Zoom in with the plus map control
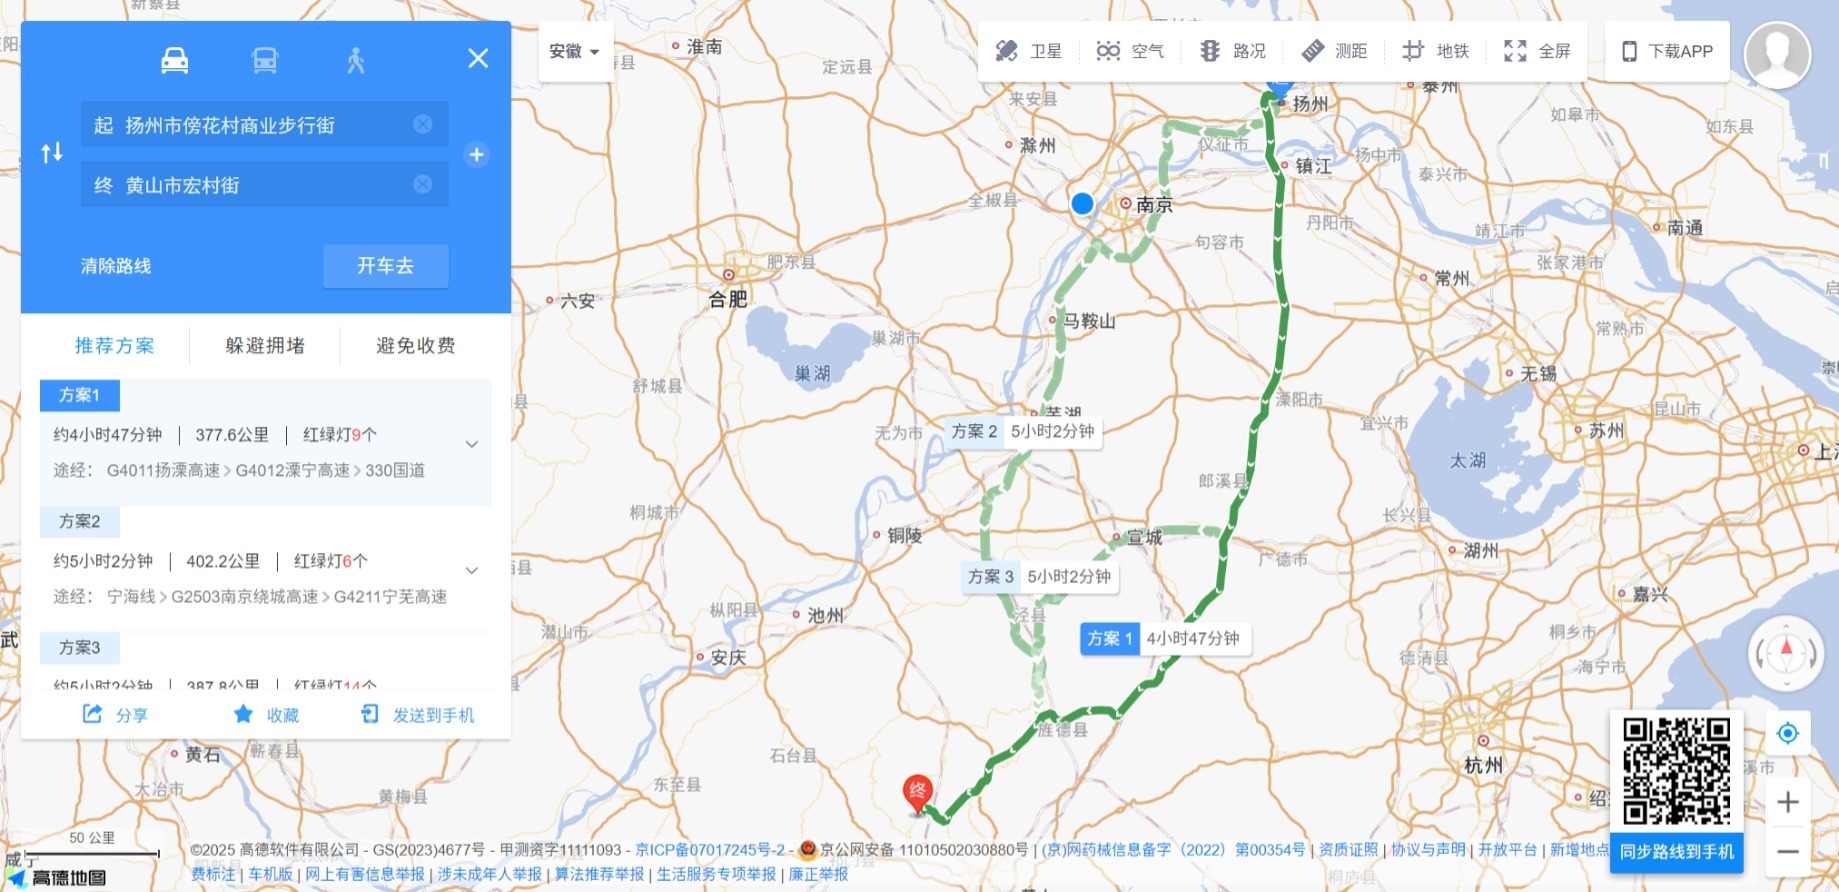The width and height of the screenshot is (1839, 892). (x=1788, y=802)
